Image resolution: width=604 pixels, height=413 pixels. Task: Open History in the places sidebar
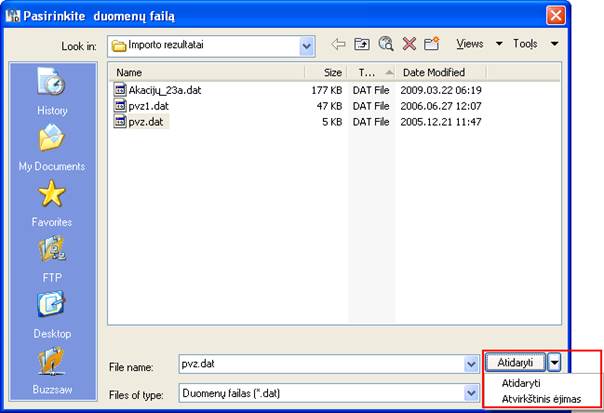pyautogui.click(x=51, y=90)
